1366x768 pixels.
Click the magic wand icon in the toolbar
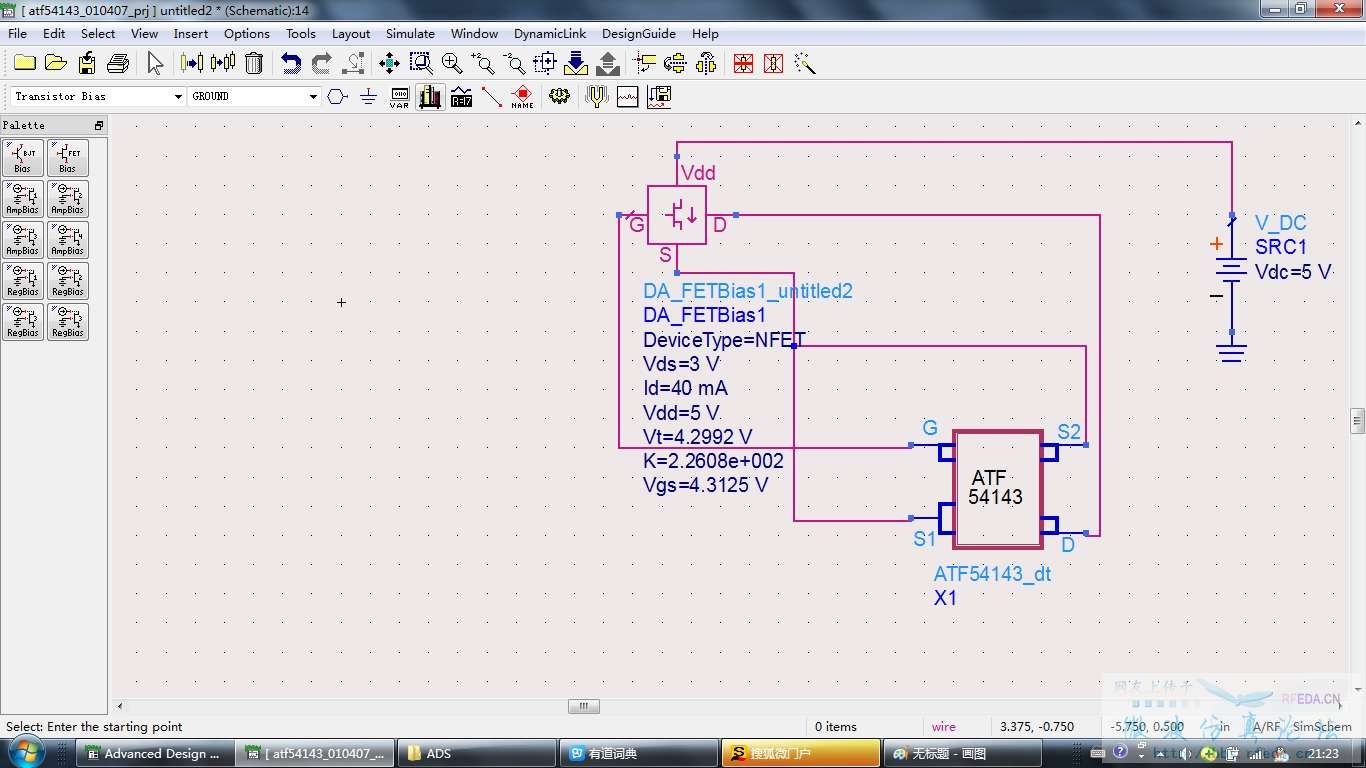805,63
